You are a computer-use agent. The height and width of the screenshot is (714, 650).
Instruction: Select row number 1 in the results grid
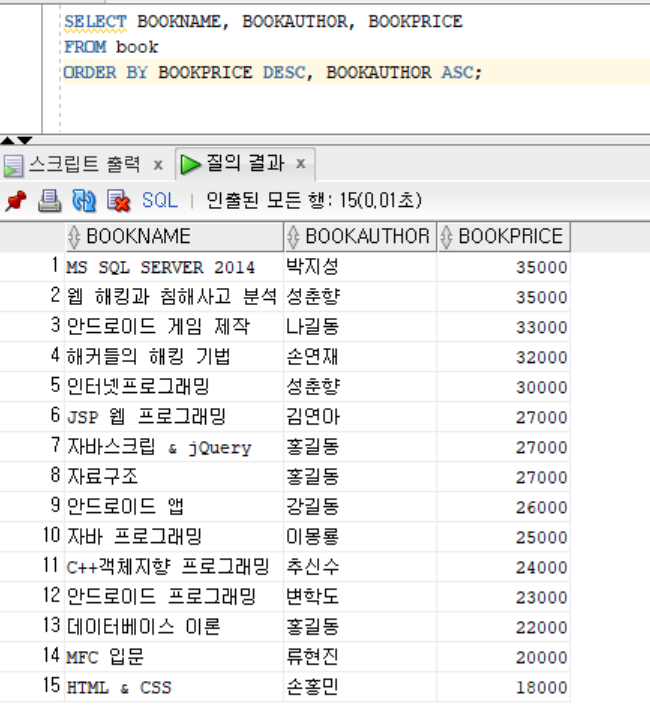coord(32,266)
